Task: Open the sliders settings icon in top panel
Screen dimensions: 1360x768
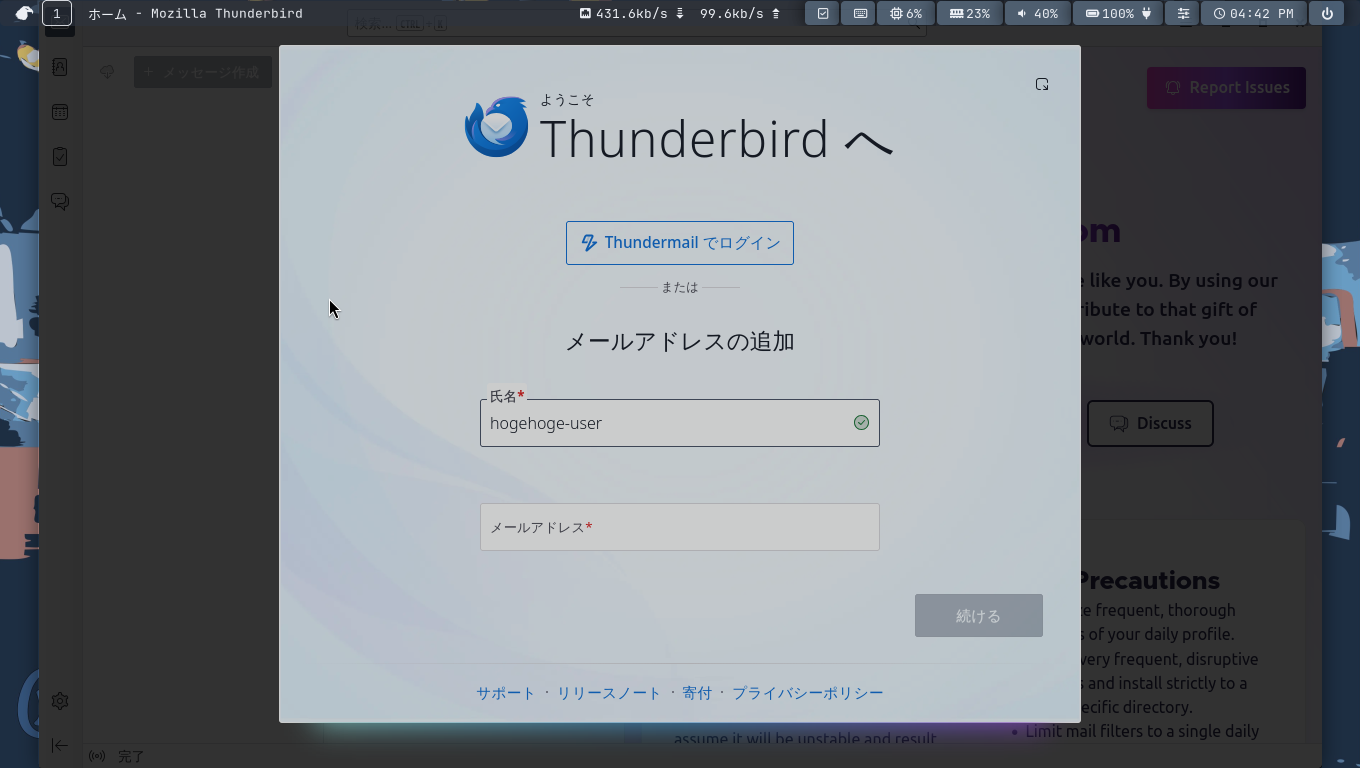Action: point(1183,14)
